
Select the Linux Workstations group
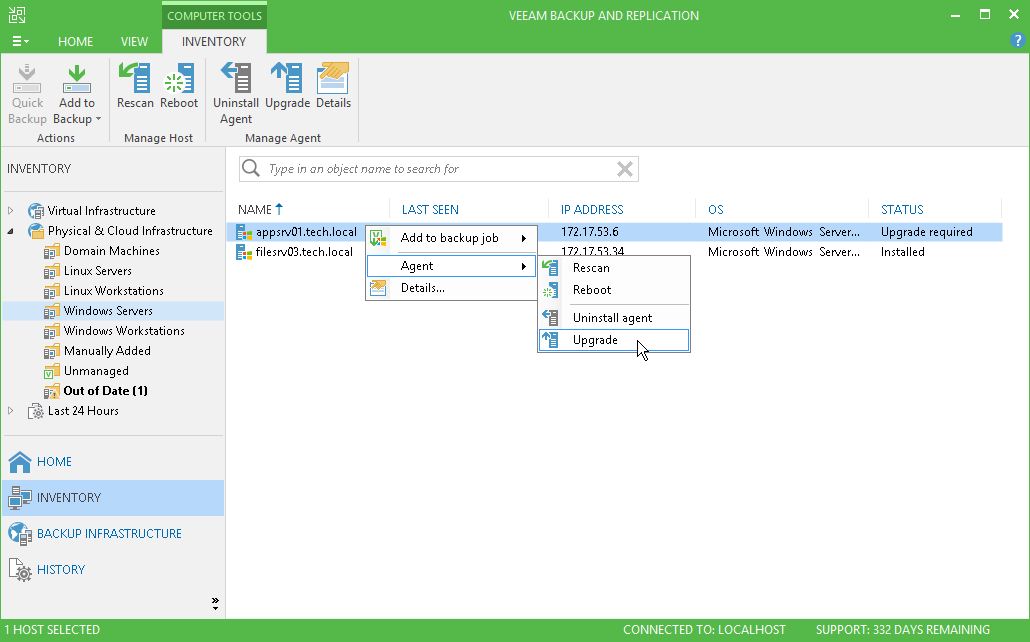point(114,290)
